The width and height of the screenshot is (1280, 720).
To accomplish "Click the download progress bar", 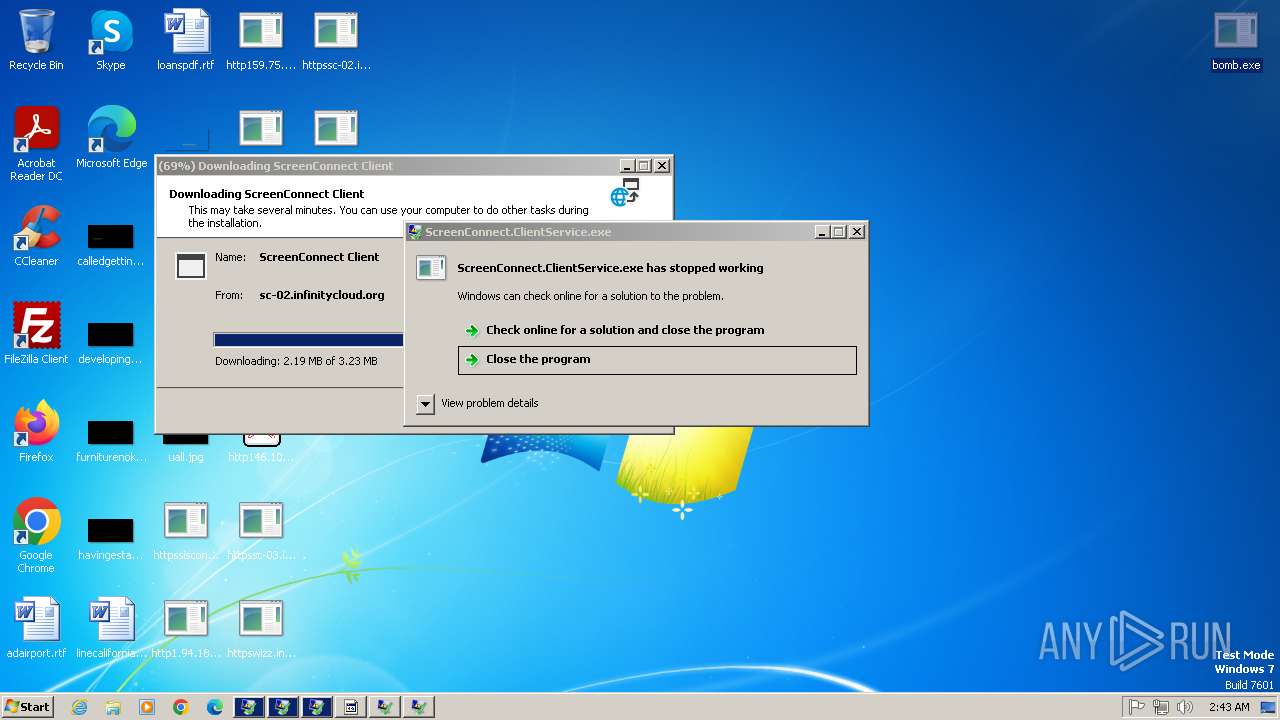I will (309, 340).
